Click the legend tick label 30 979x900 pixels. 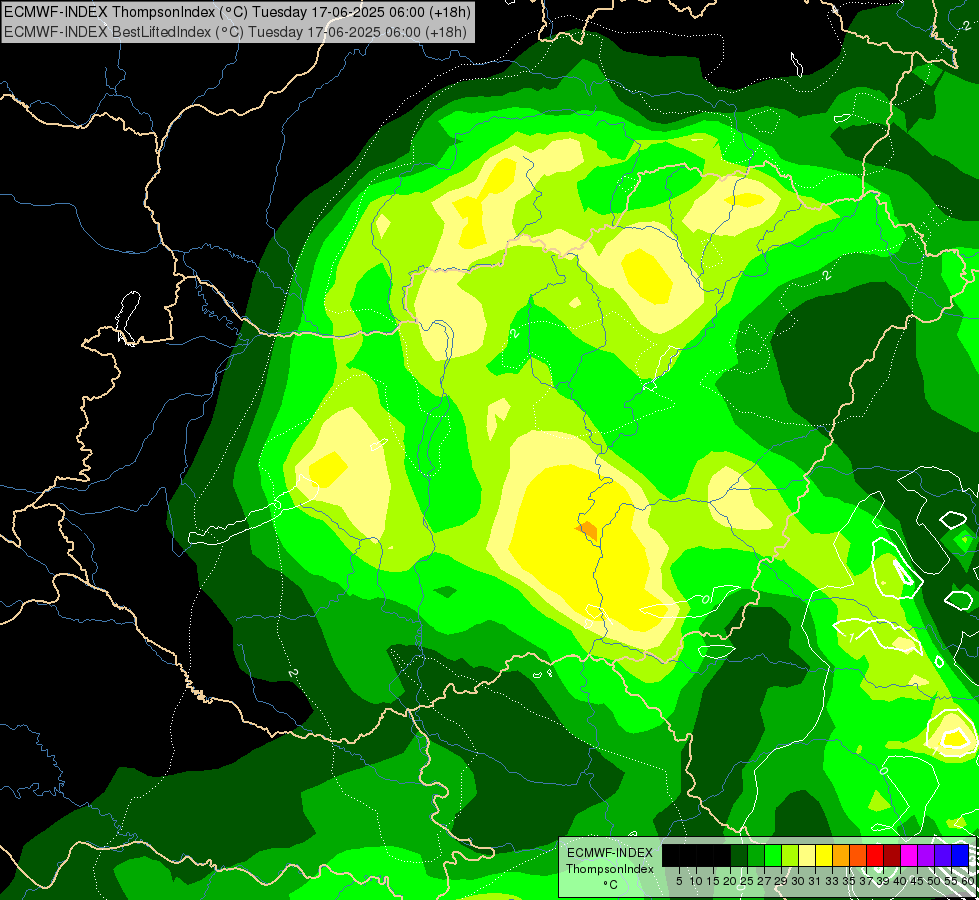tap(799, 881)
